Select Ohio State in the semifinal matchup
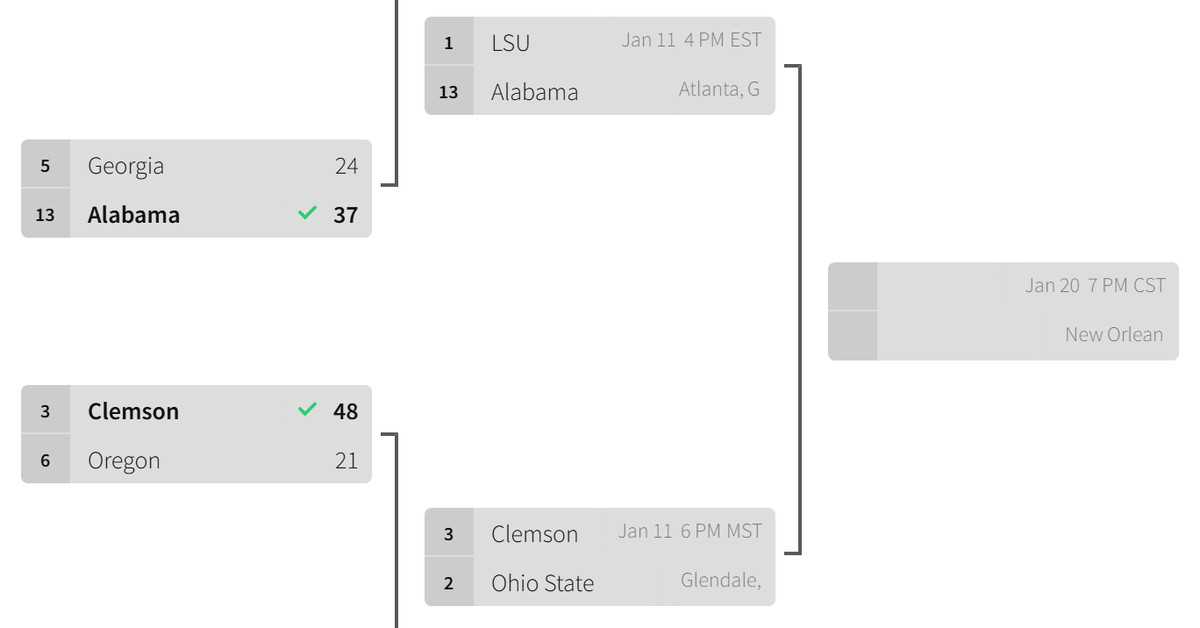Viewport: 1200px width, 628px height. click(542, 583)
